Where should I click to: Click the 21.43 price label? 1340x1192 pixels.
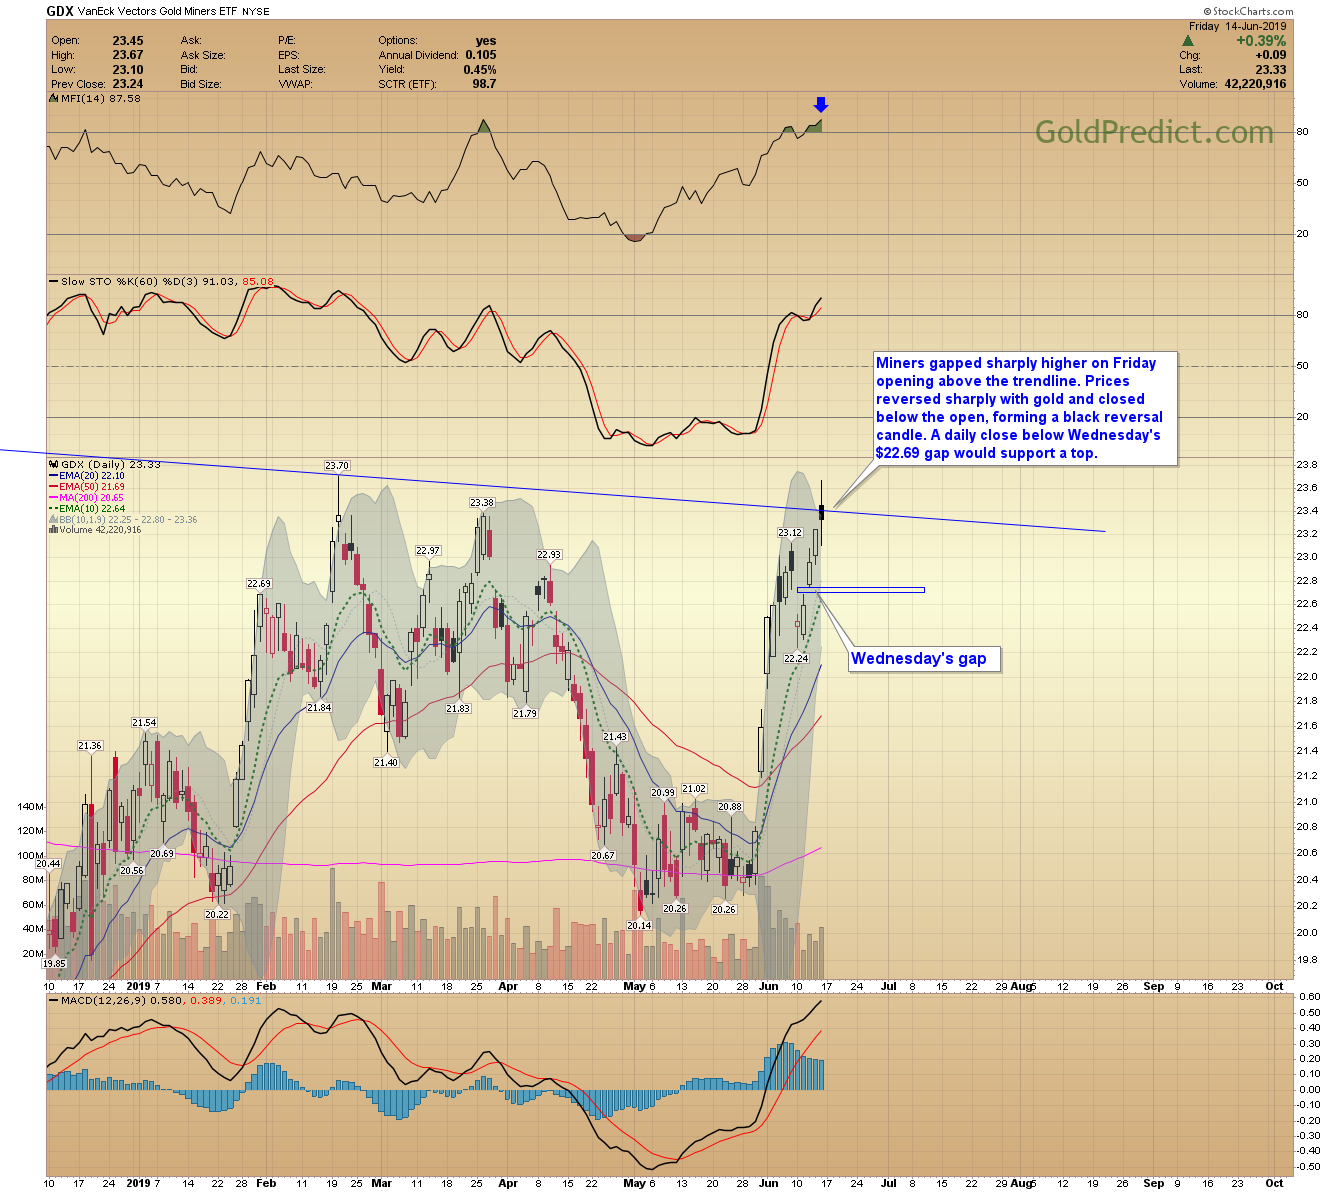(x=615, y=737)
